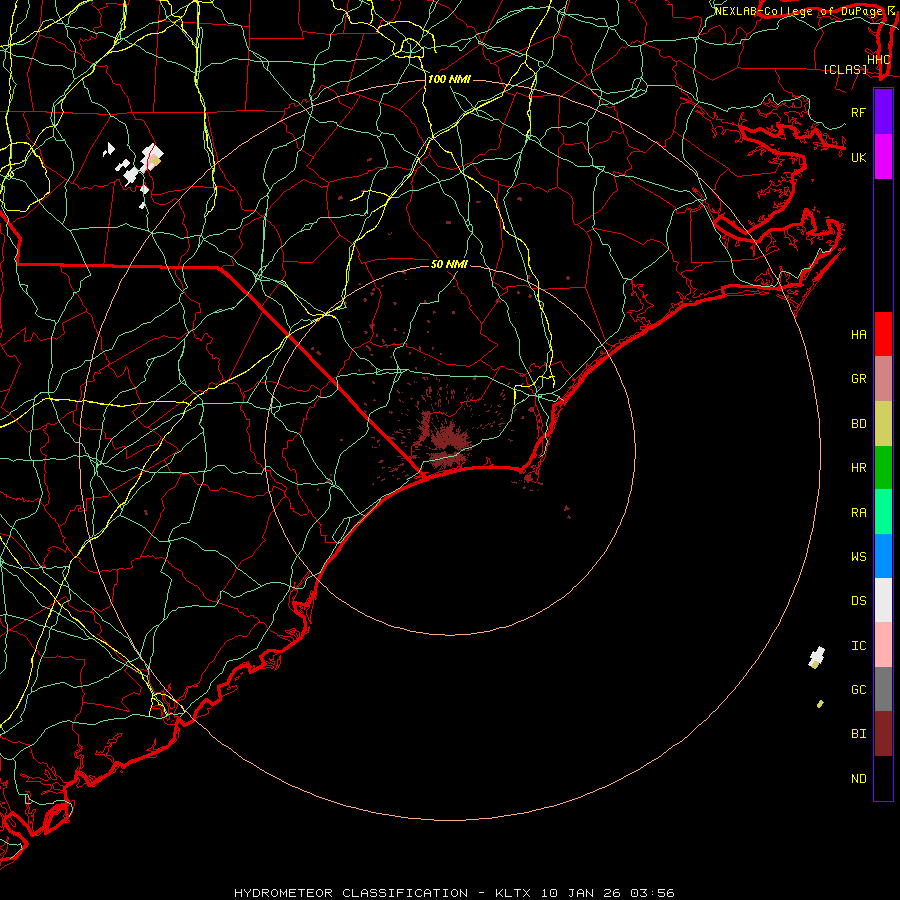Click the purple RF legend color swatch

[883, 112]
